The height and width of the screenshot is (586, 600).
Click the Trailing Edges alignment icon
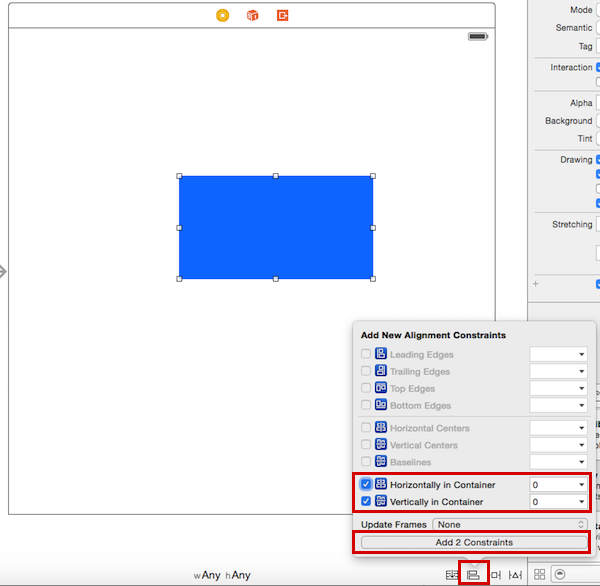(381, 370)
